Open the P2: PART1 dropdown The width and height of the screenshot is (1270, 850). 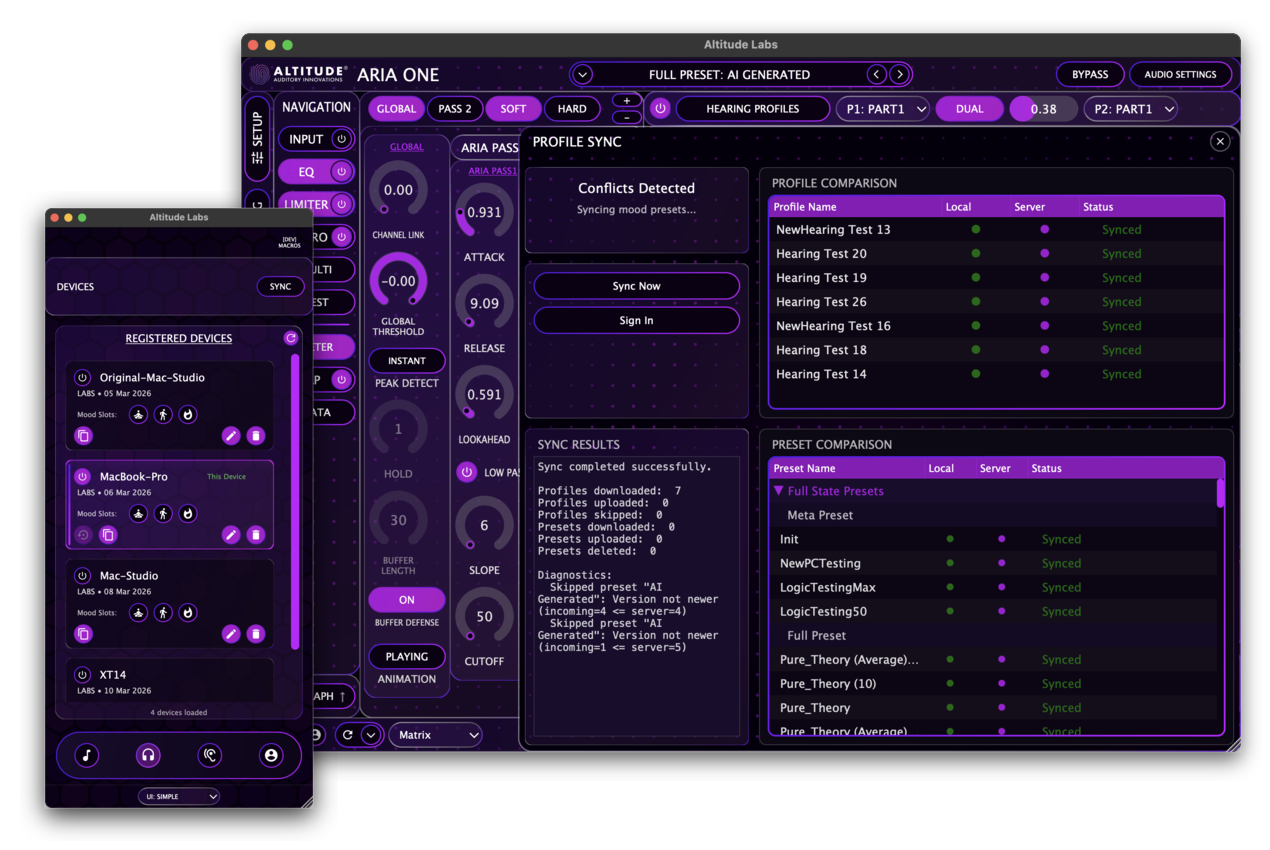[1131, 109]
